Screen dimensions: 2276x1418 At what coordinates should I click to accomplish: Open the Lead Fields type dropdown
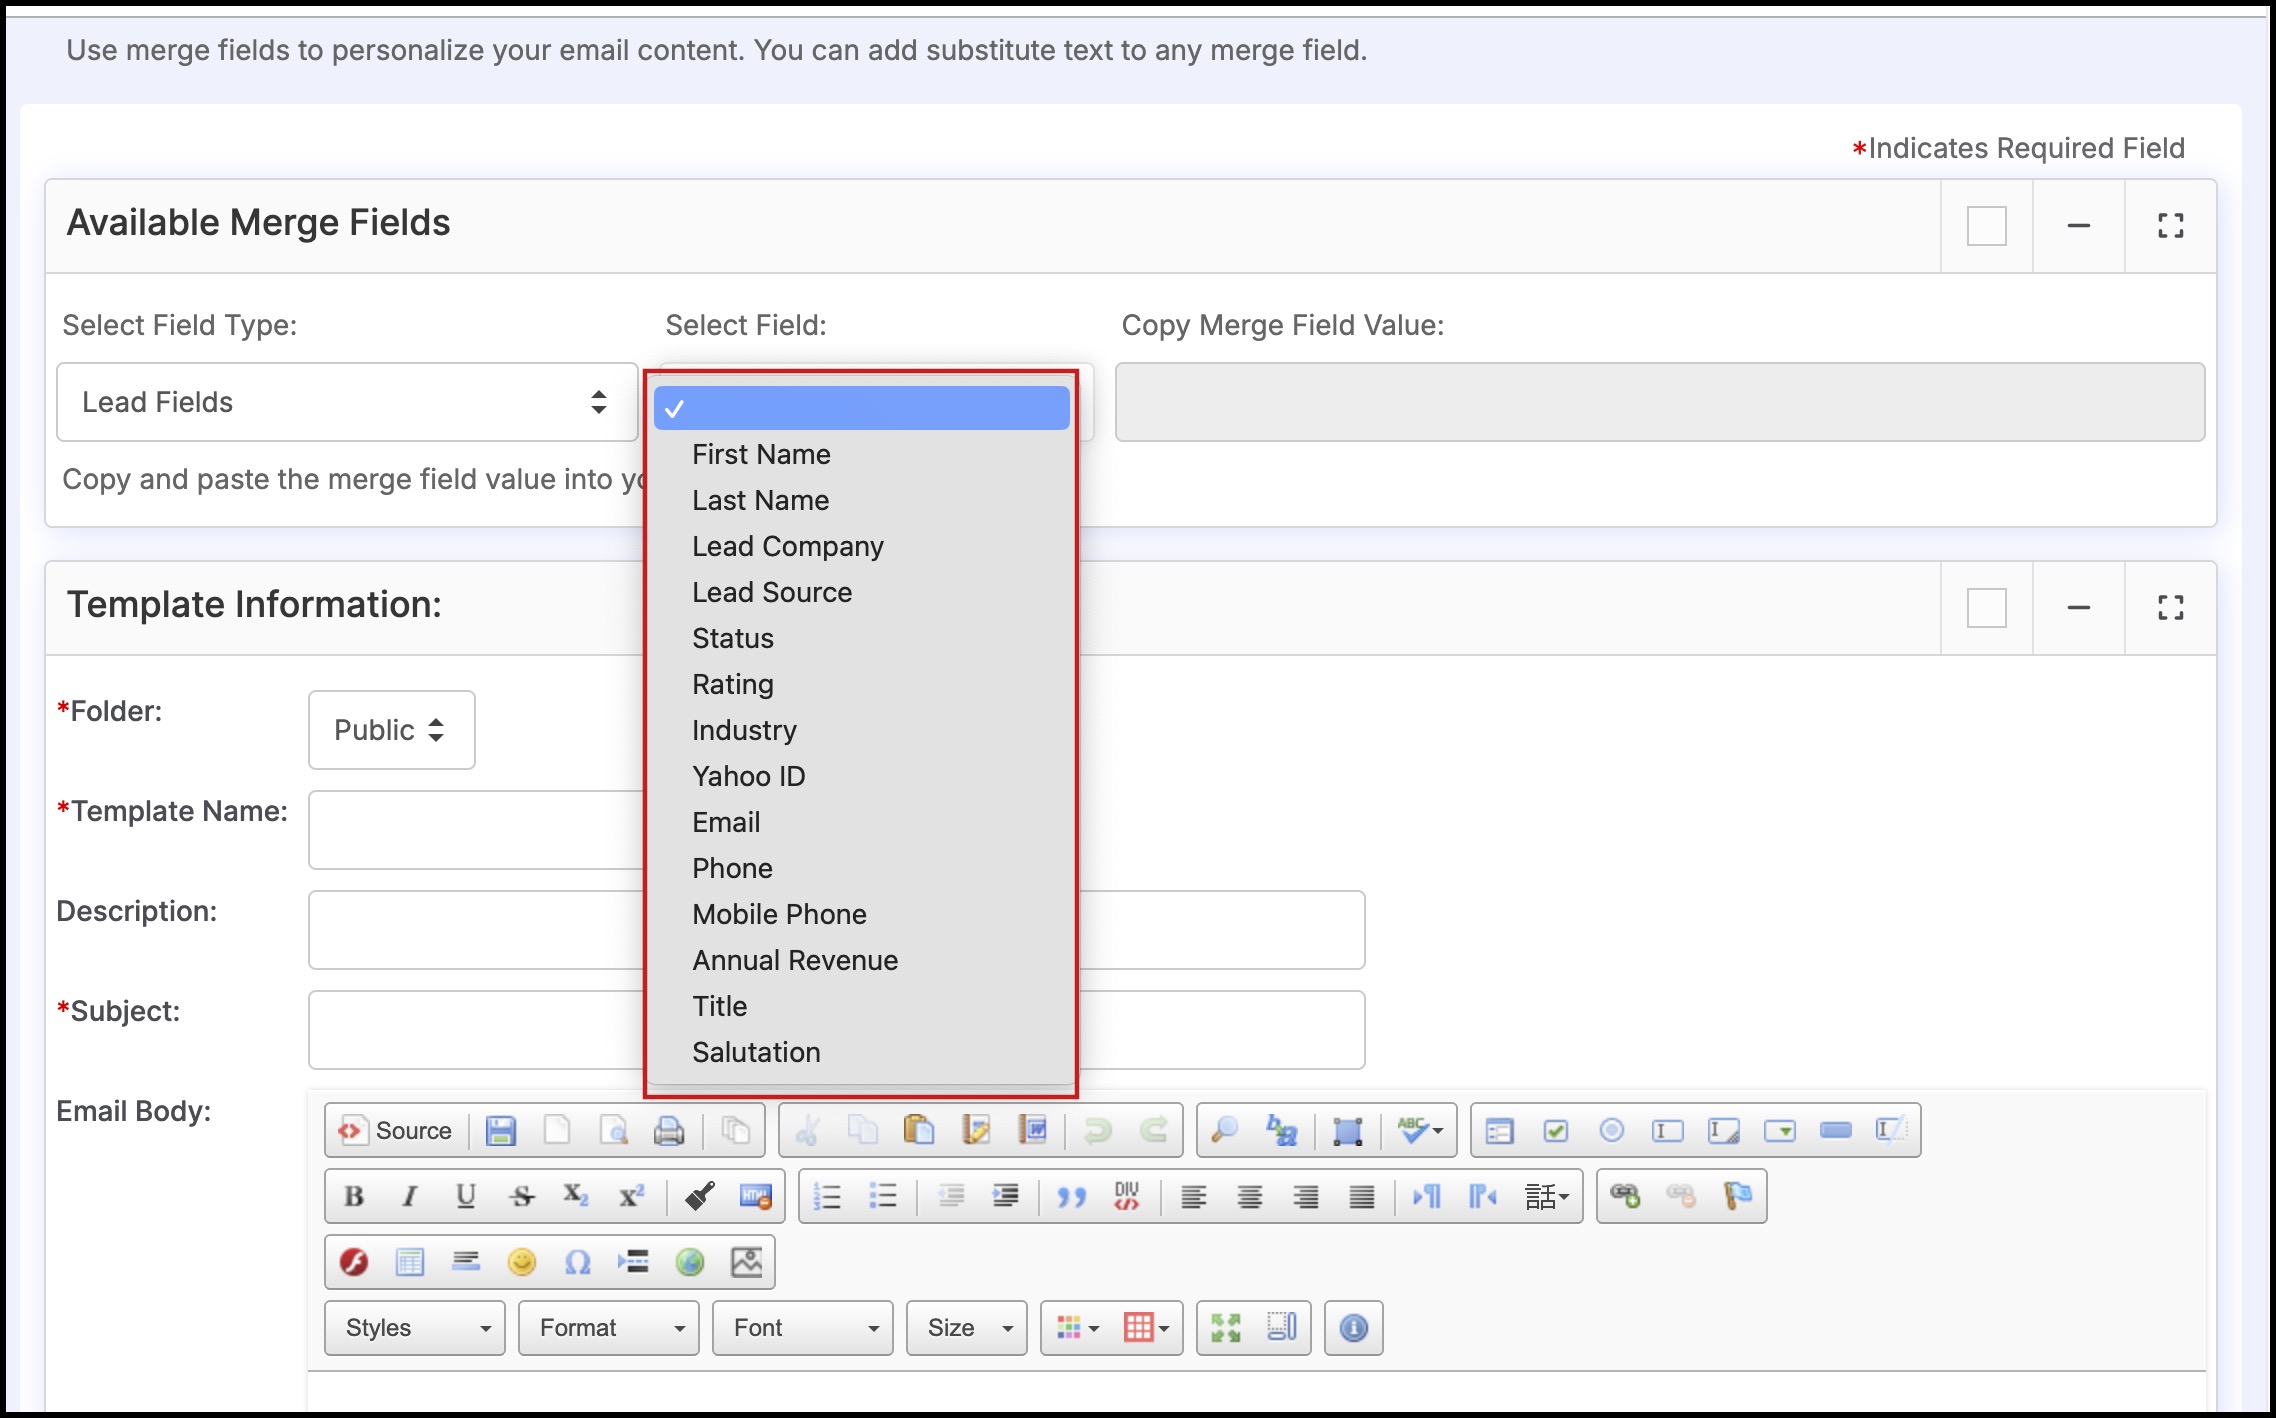347,402
